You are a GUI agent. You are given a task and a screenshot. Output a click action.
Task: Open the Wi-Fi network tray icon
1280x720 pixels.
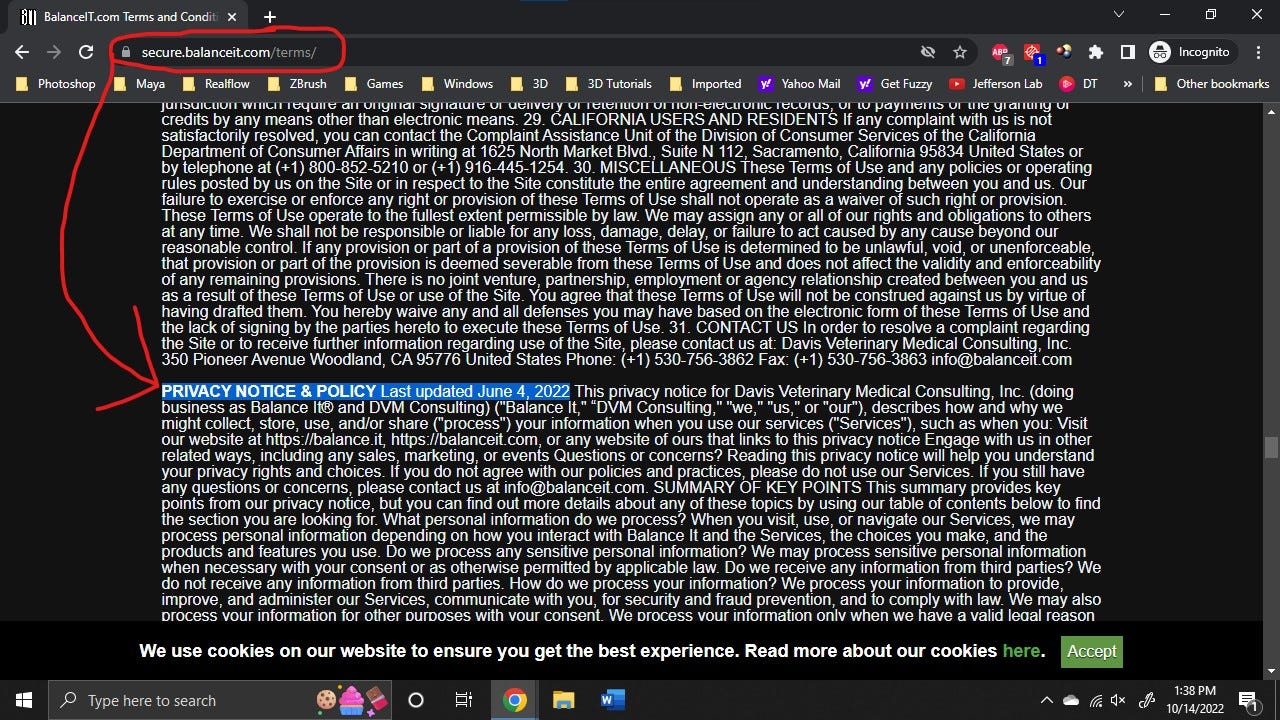pos(1096,700)
